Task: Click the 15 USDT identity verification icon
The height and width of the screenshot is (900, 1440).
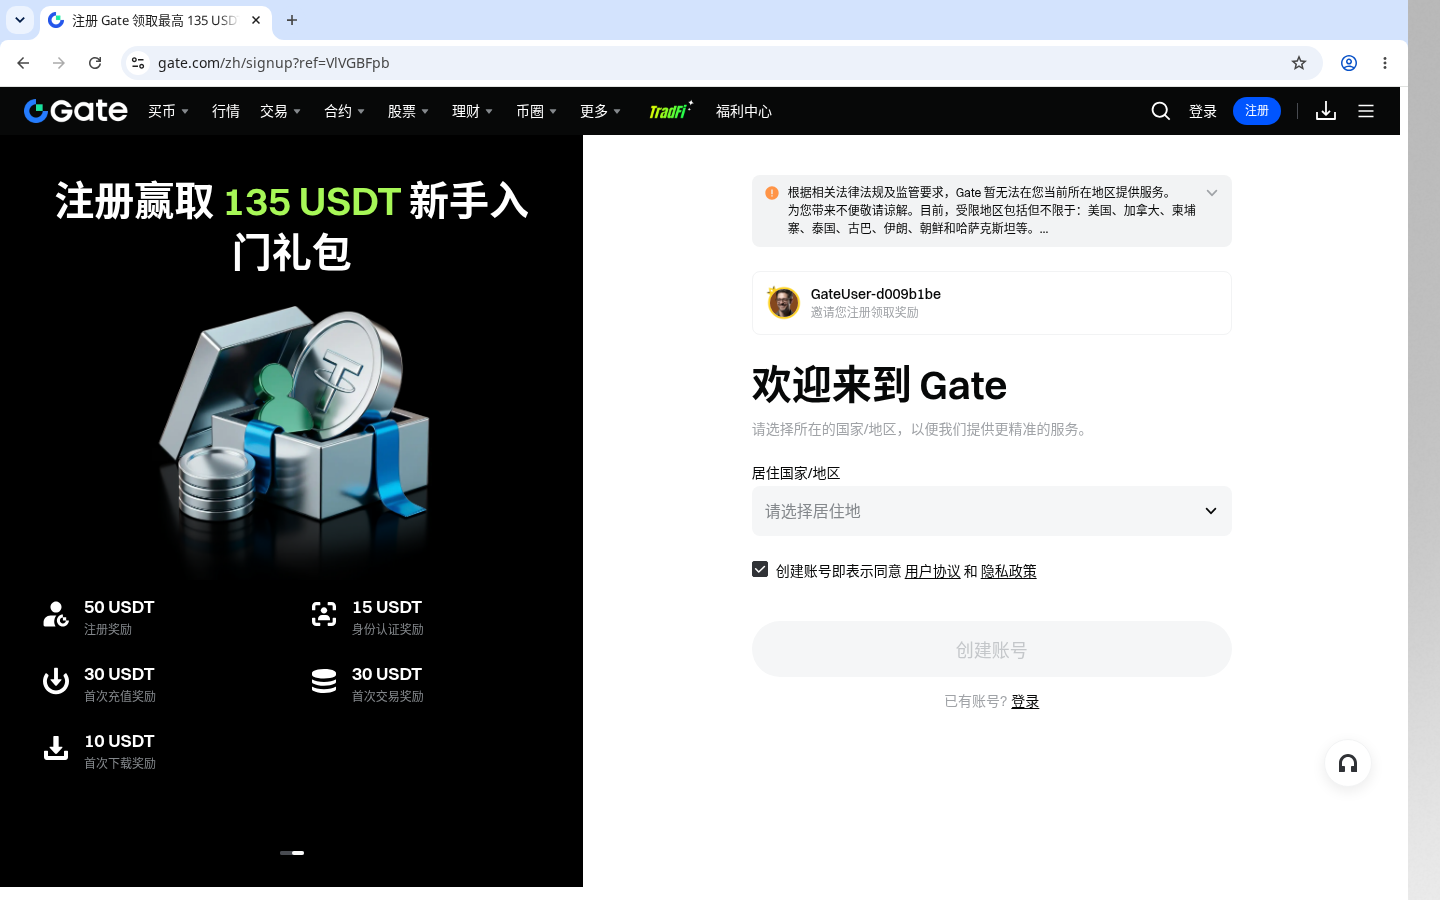Action: [x=324, y=614]
